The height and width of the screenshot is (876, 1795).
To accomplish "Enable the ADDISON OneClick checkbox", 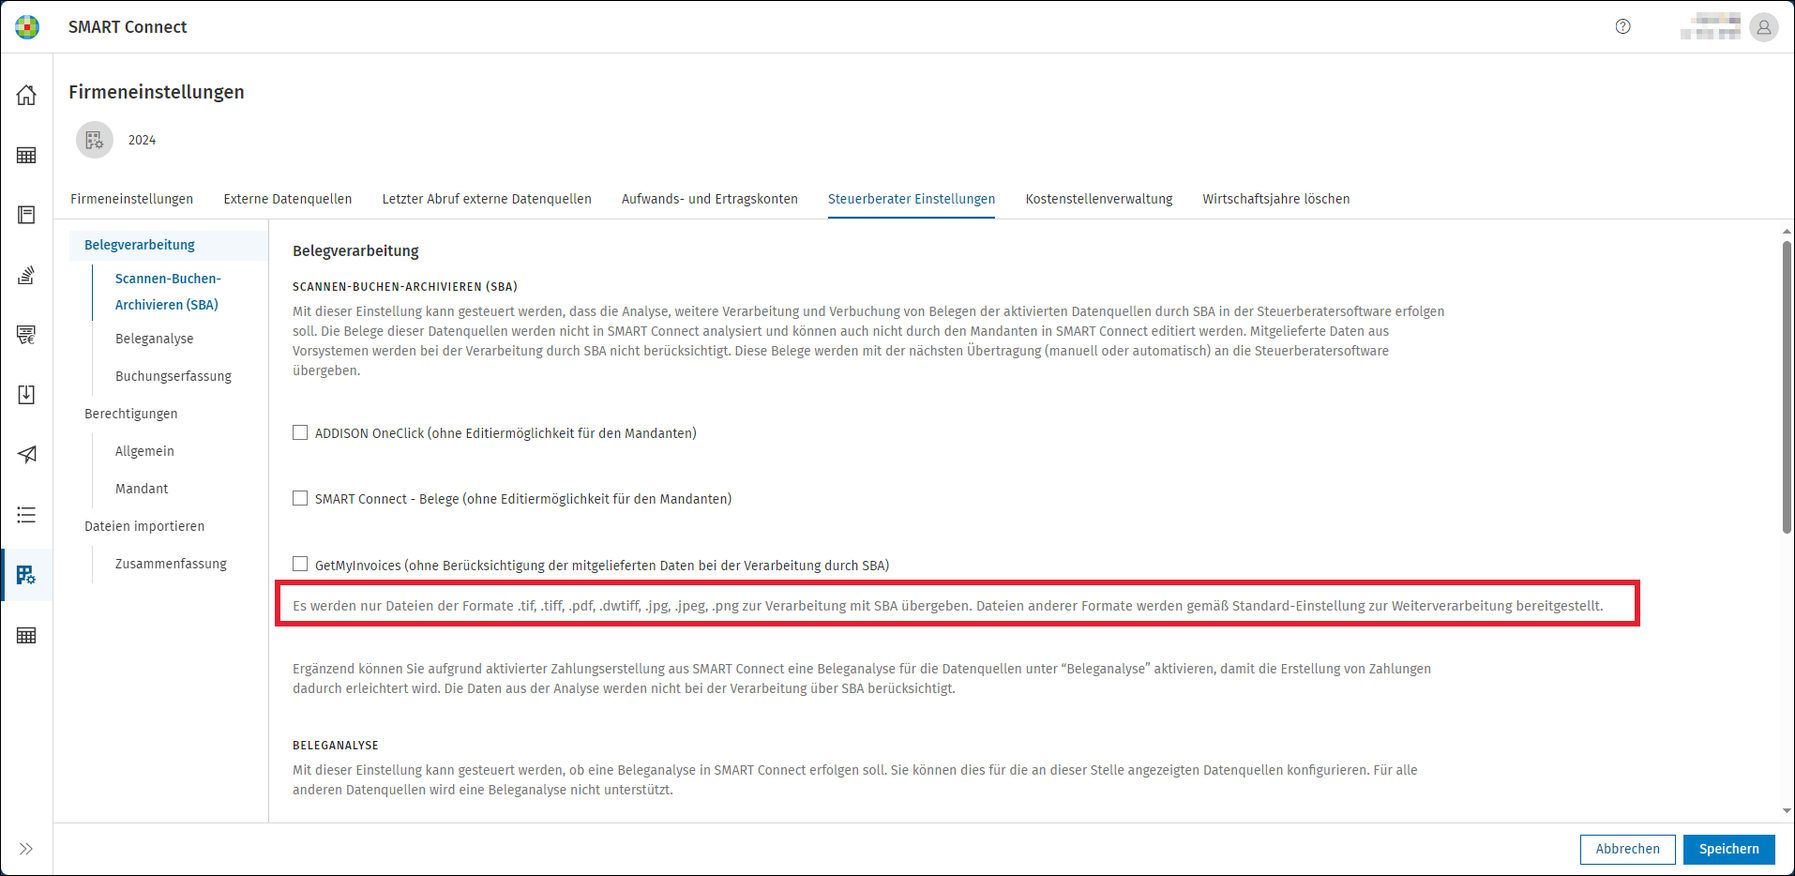I will 300,433.
